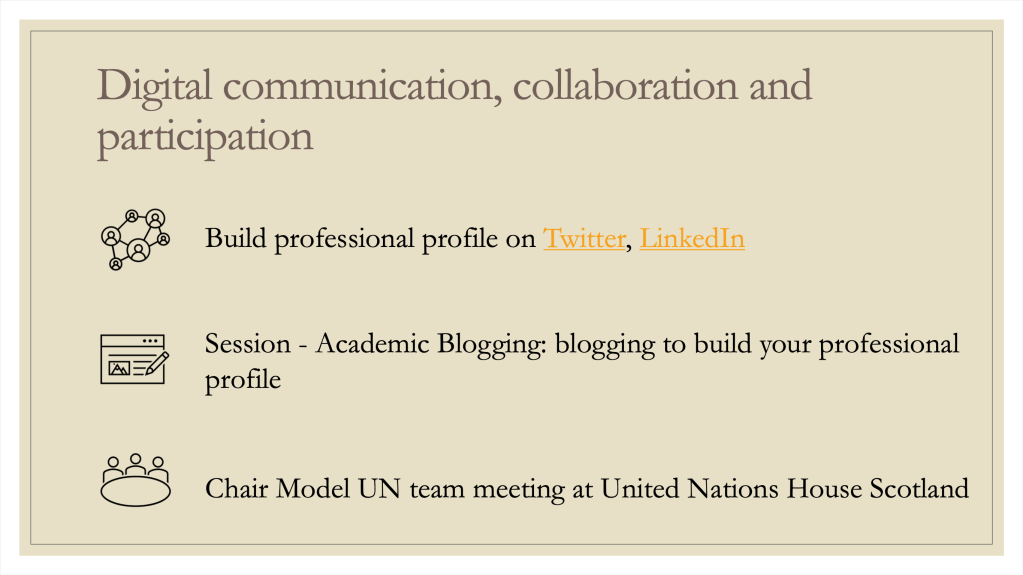The height and width of the screenshot is (575, 1023).
Task: Click 'United Nations House Scotland' phrase
Action: tap(784, 489)
